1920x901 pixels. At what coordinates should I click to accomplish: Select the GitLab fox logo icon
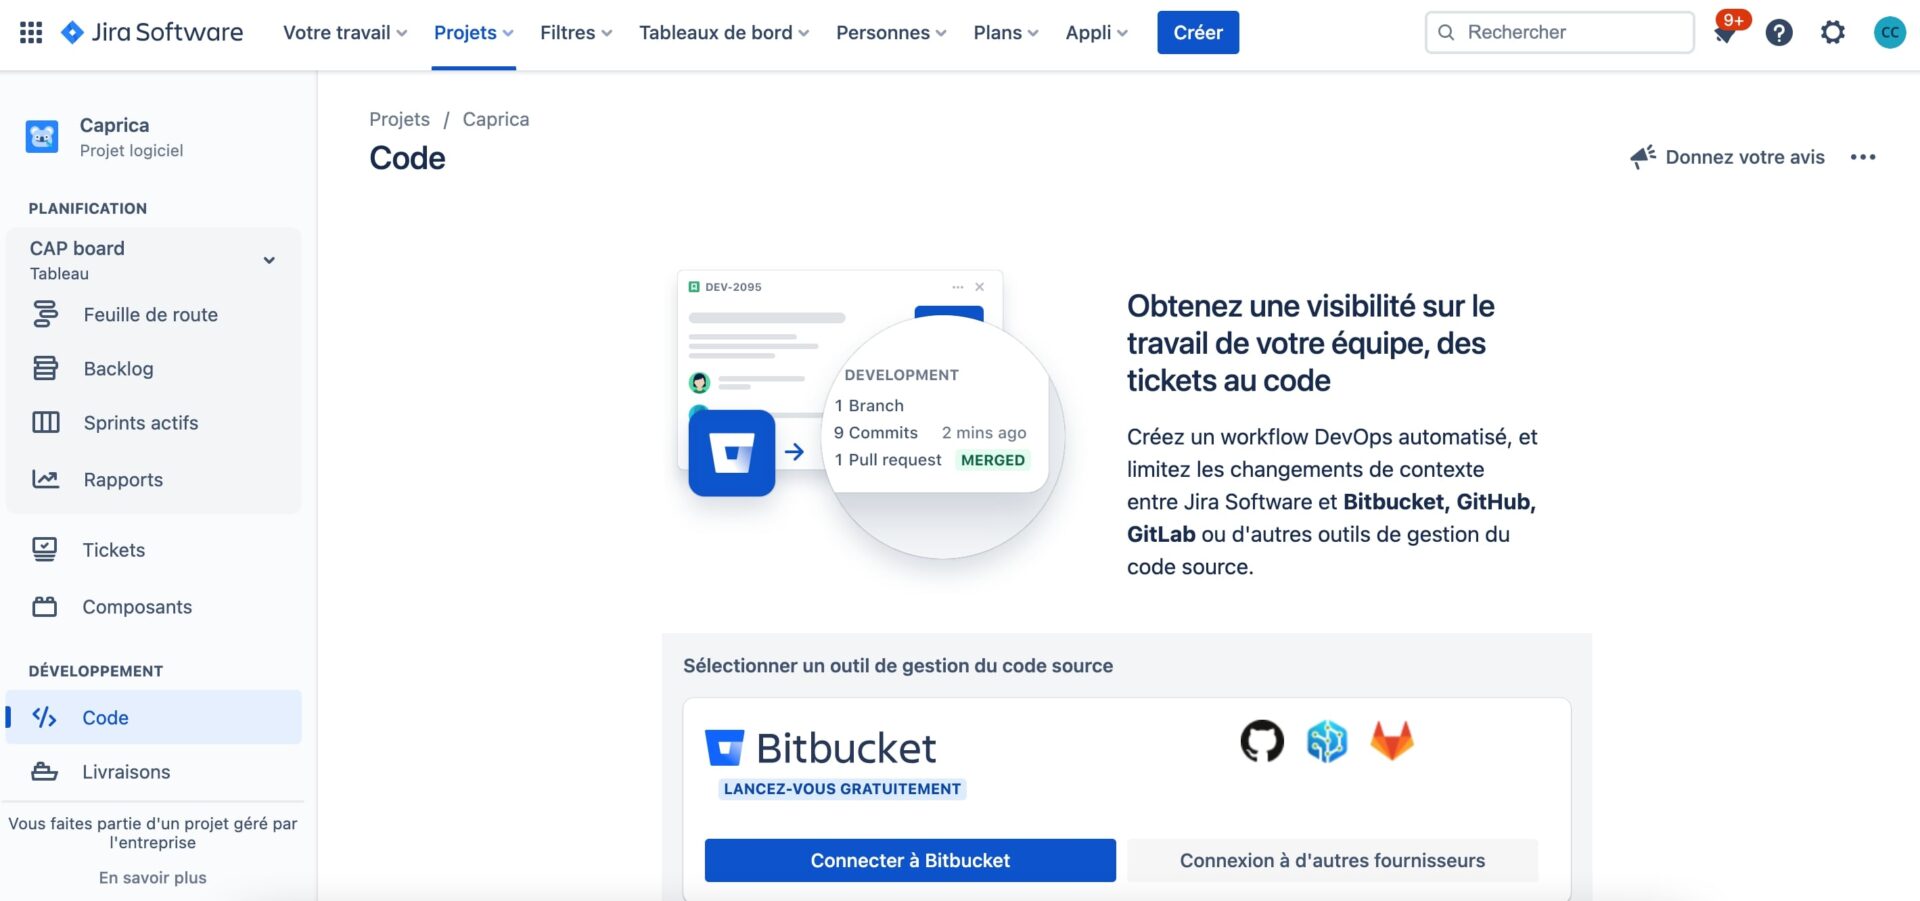1392,741
